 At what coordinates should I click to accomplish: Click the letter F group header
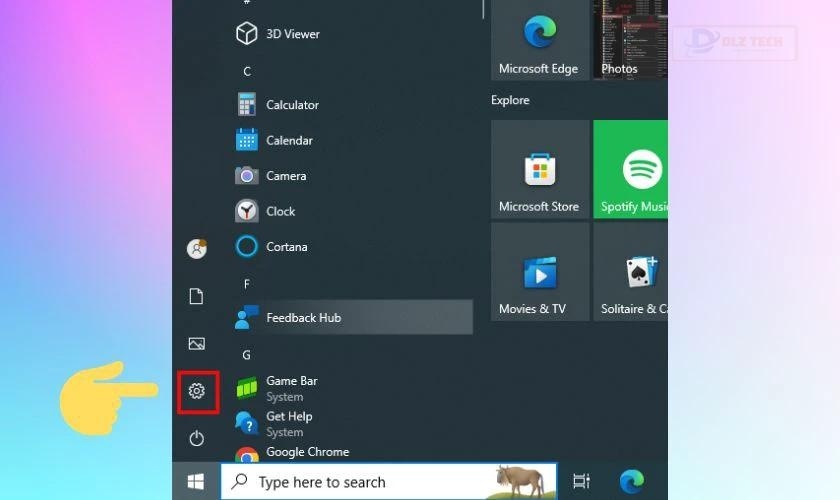coord(247,284)
